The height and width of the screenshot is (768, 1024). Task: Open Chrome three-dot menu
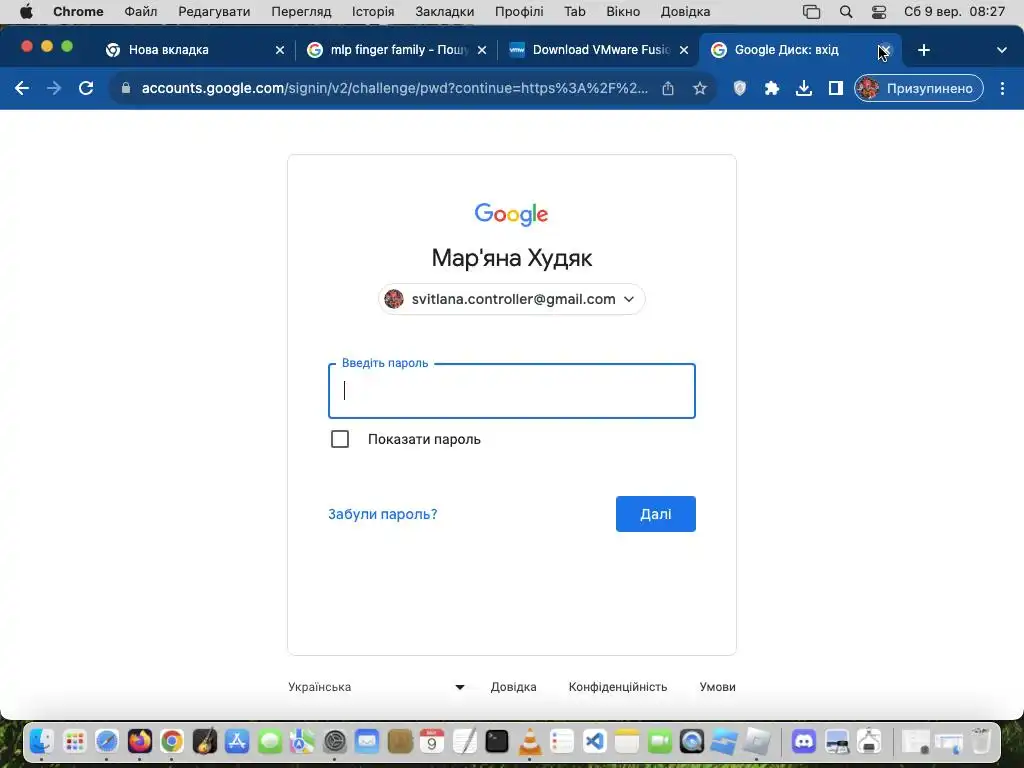(x=1002, y=88)
